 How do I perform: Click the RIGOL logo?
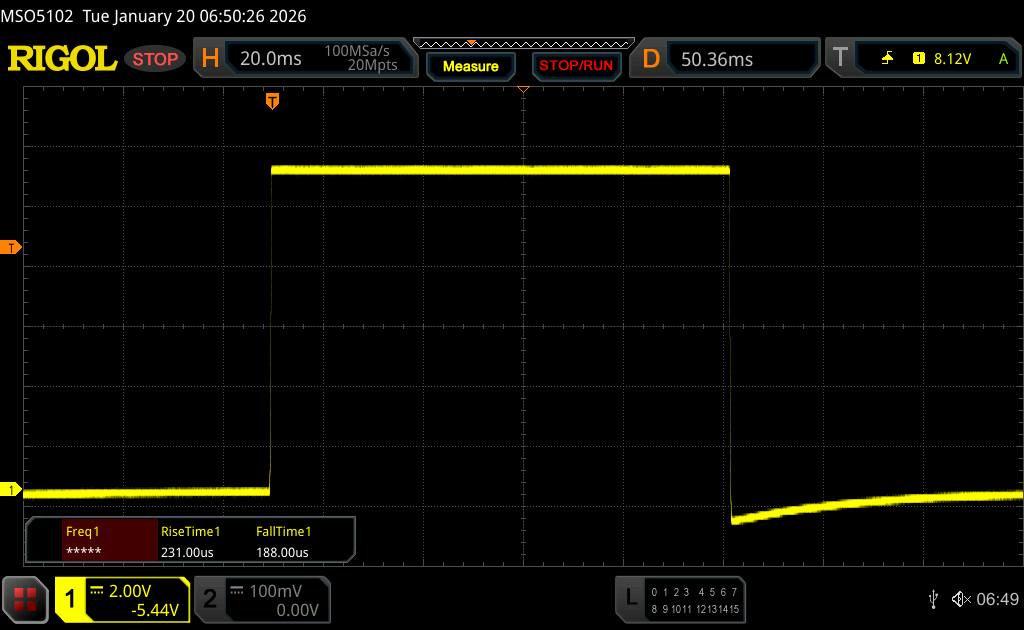pyautogui.click(x=62, y=59)
